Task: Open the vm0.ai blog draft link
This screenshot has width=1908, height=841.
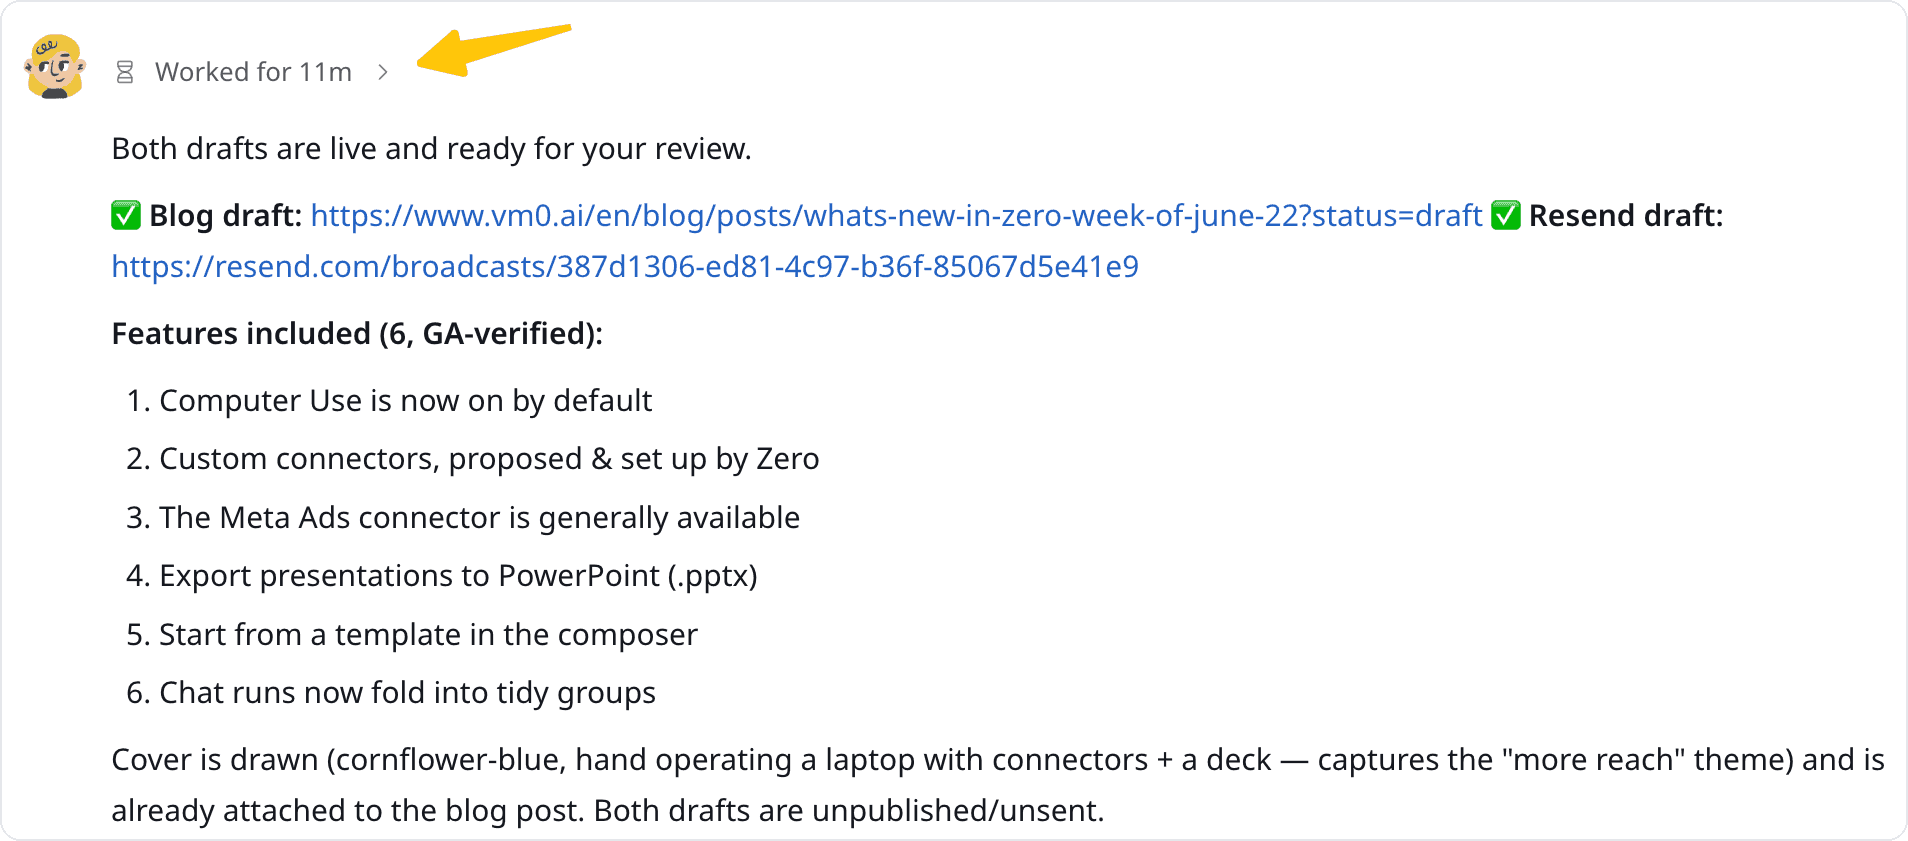Action: click(x=896, y=215)
